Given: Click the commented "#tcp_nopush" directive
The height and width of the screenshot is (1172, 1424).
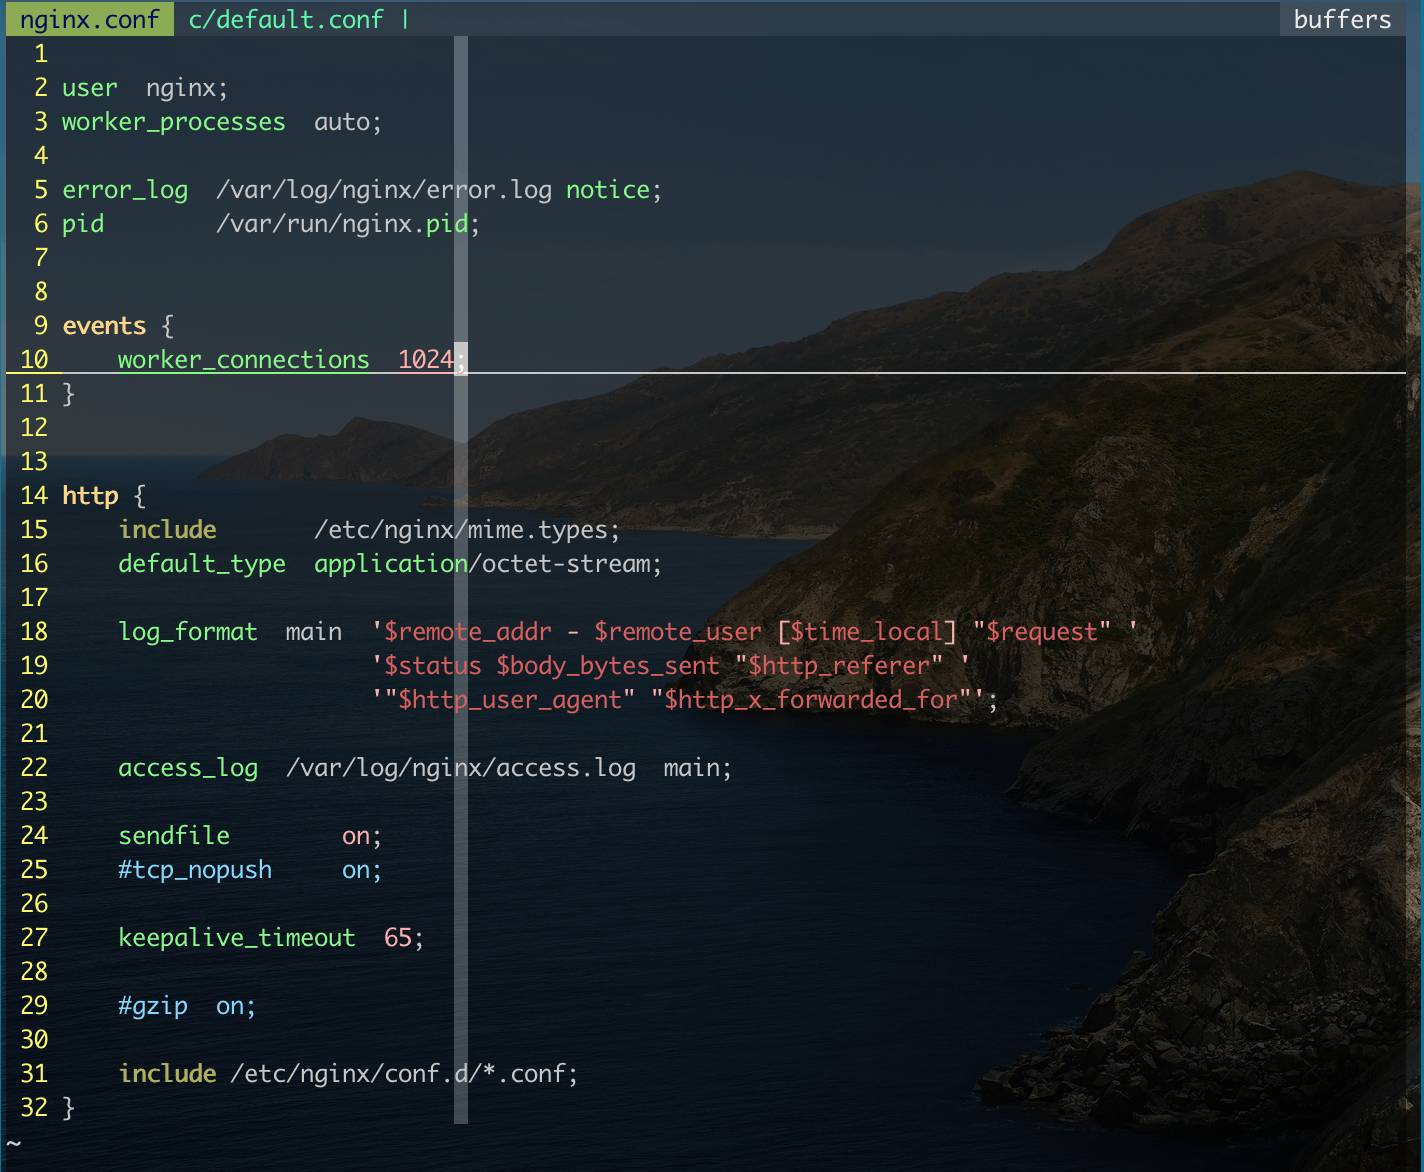Looking at the screenshot, I should coord(195,870).
